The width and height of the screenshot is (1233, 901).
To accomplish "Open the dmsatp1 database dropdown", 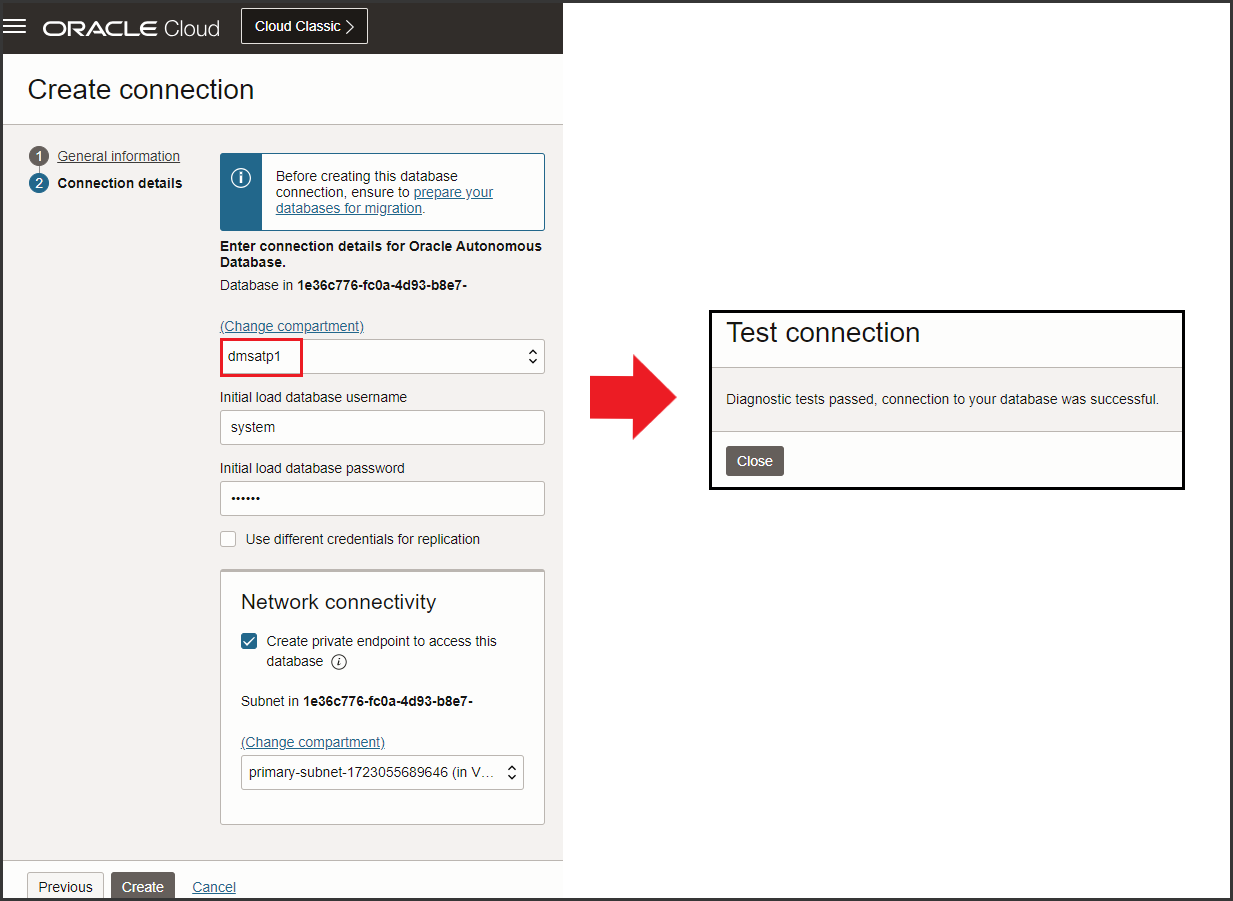I will pyautogui.click(x=532, y=356).
